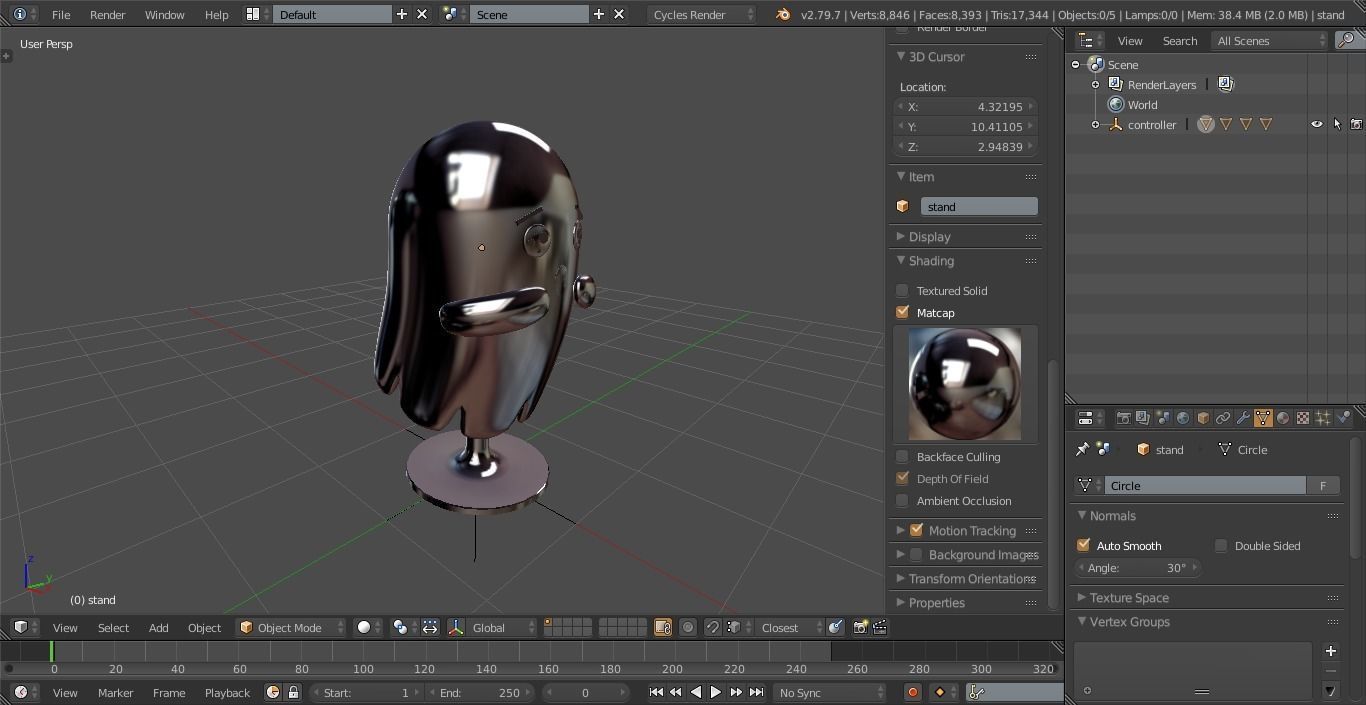Open the Texture properties tab (checker icon)
1366x705 pixels.
1303,418
